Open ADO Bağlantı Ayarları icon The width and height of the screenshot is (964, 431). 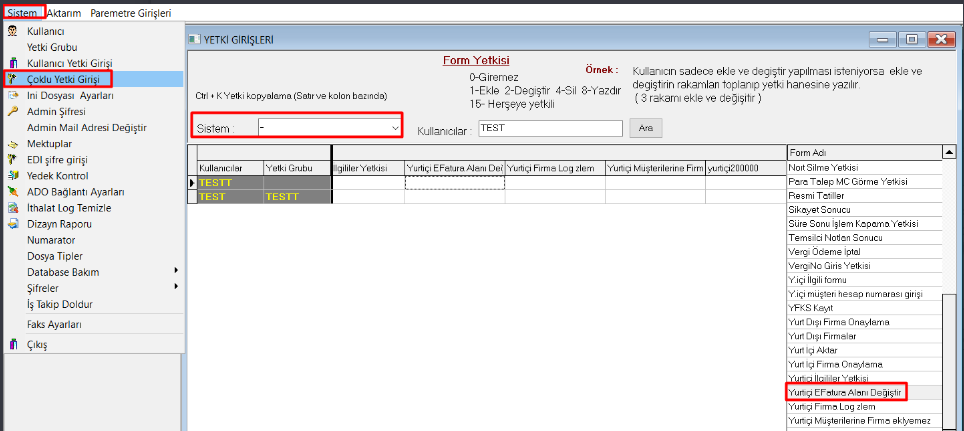click(12, 191)
